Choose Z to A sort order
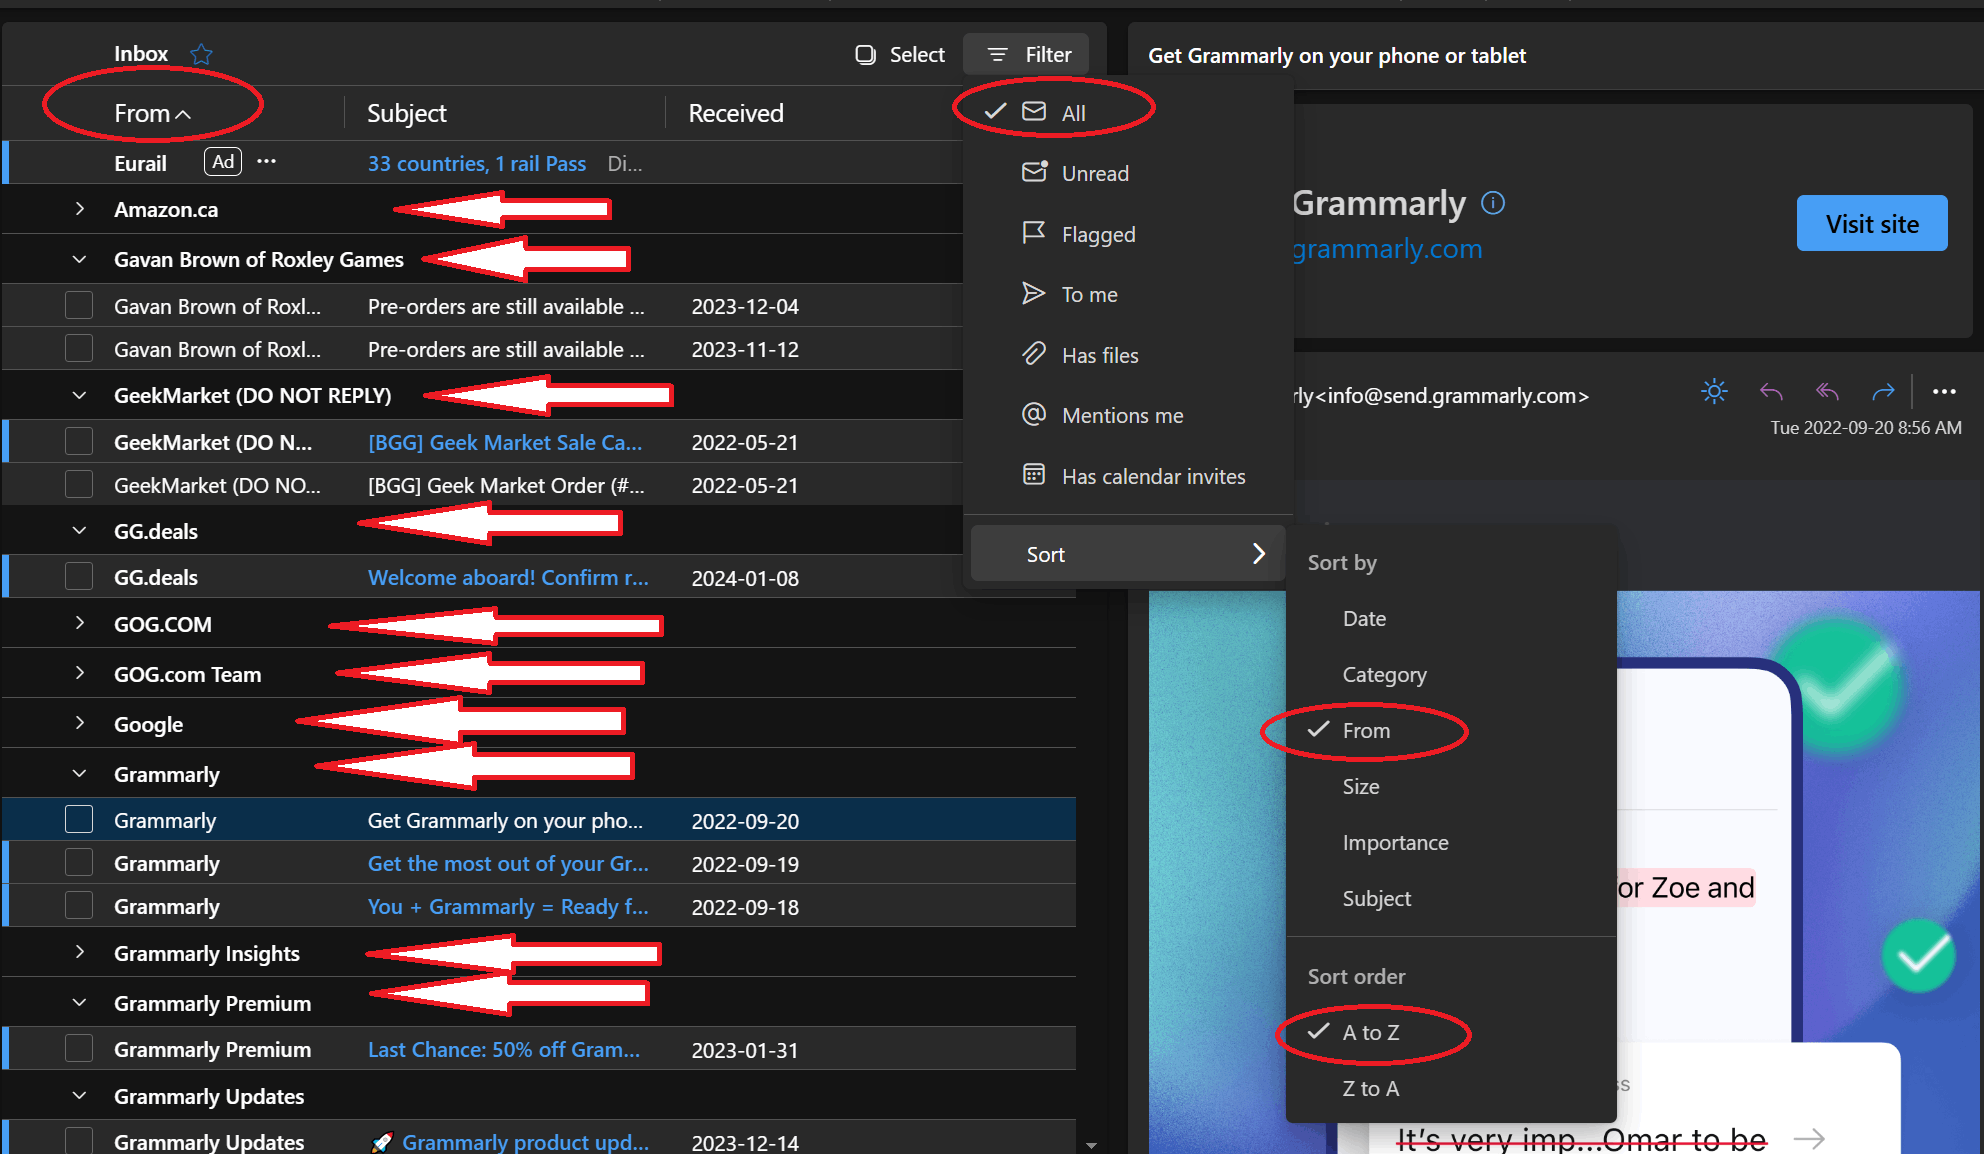The width and height of the screenshot is (1984, 1154). [1370, 1088]
